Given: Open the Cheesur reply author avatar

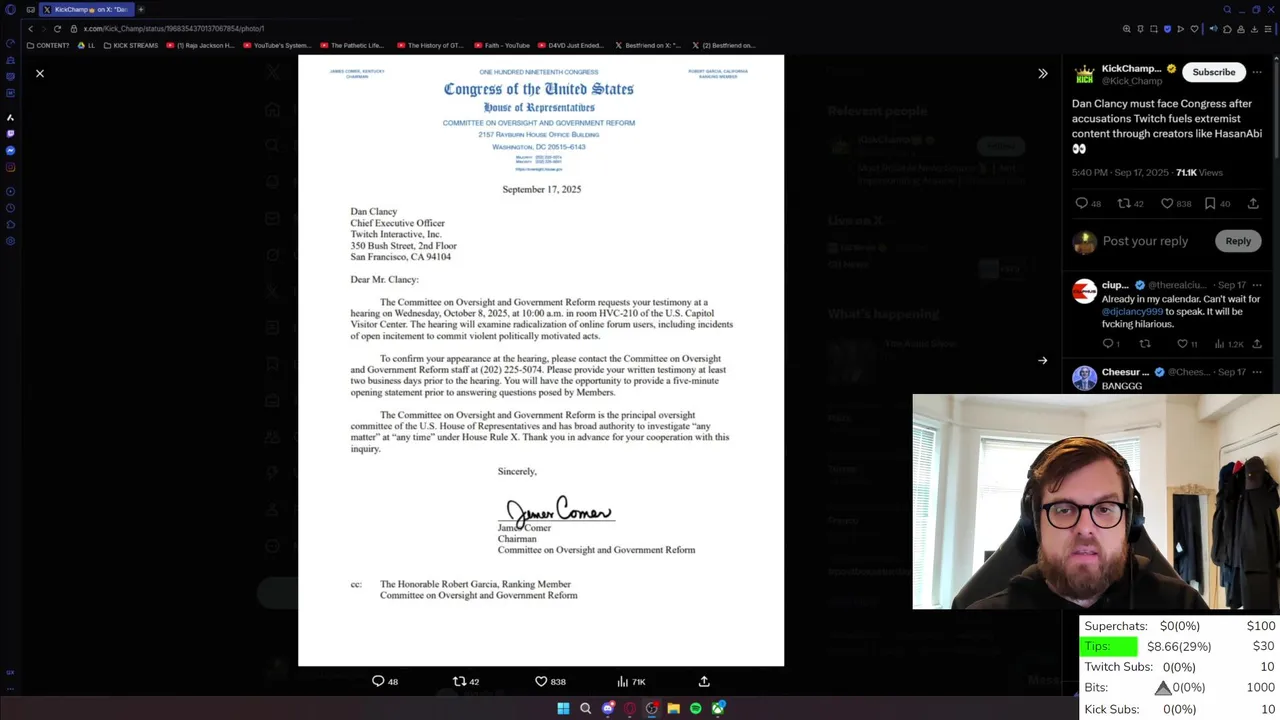Looking at the screenshot, I should pyautogui.click(x=1084, y=378).
